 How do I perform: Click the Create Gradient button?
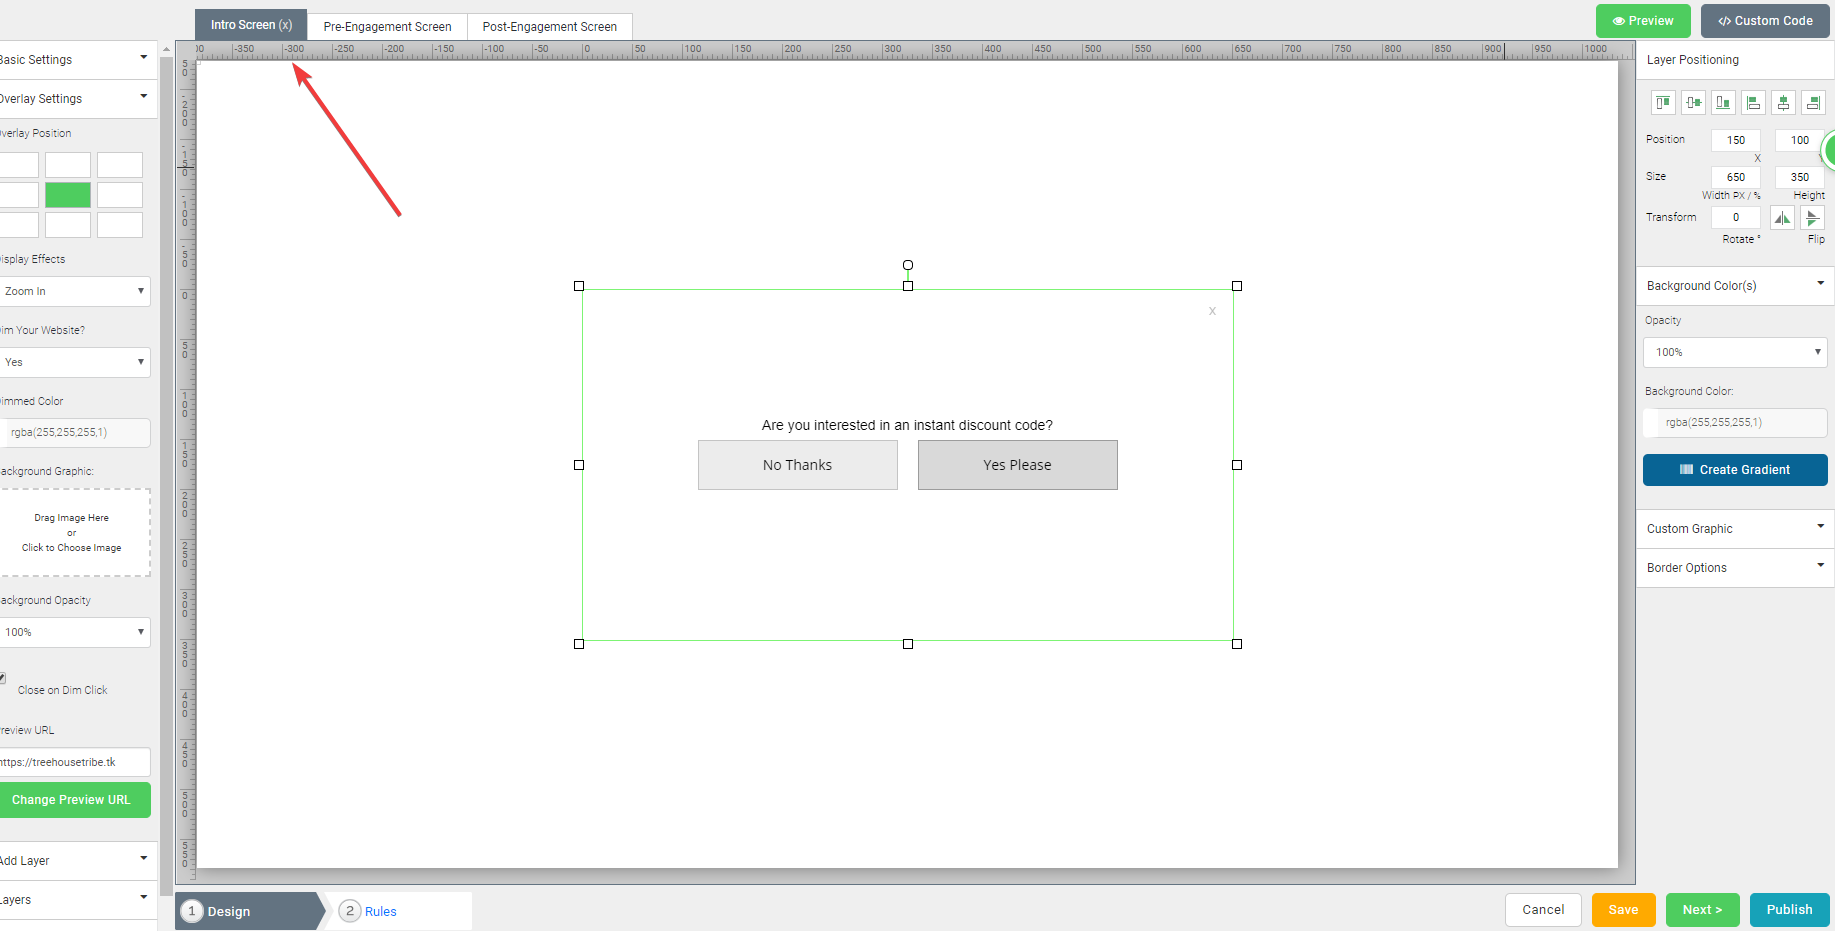click(x=1735, y=470)
